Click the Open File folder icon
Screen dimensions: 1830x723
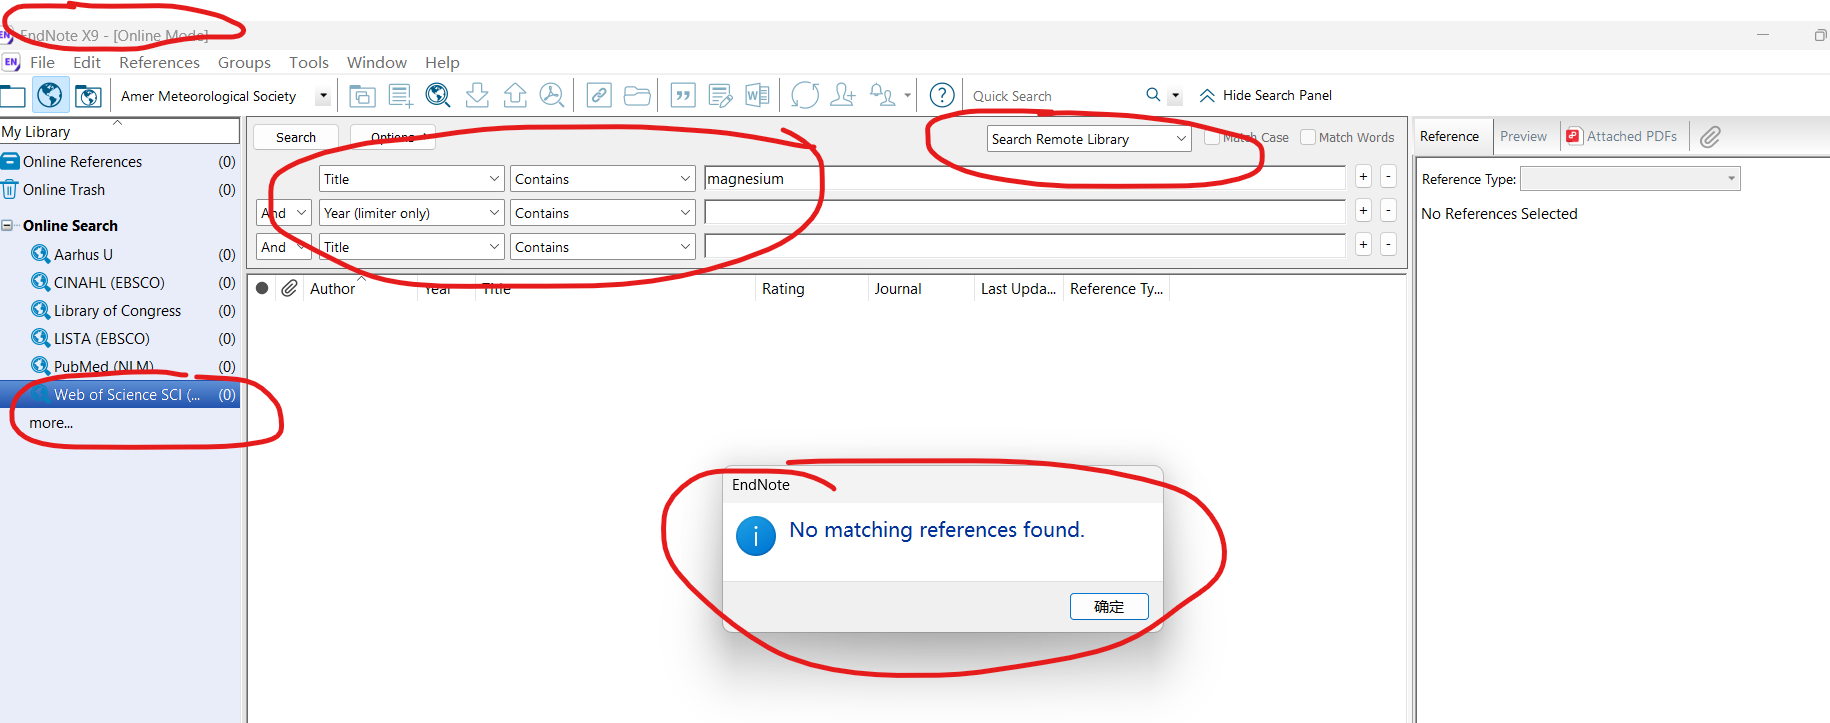click(x=637, y=96)
